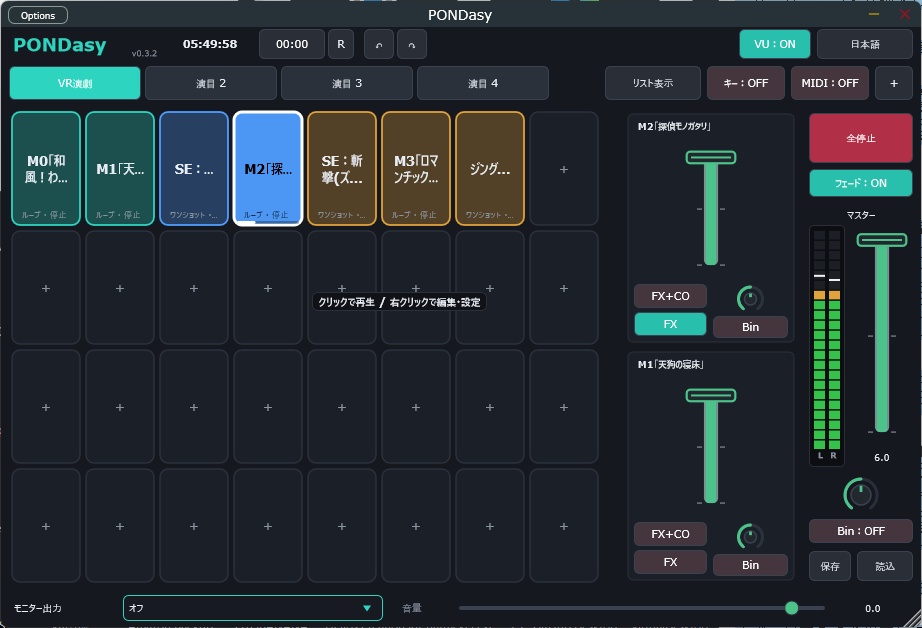Toggle フェード : ON button
Image resolution: width=922 pixels, height=628 pixels.
[861, 183]
